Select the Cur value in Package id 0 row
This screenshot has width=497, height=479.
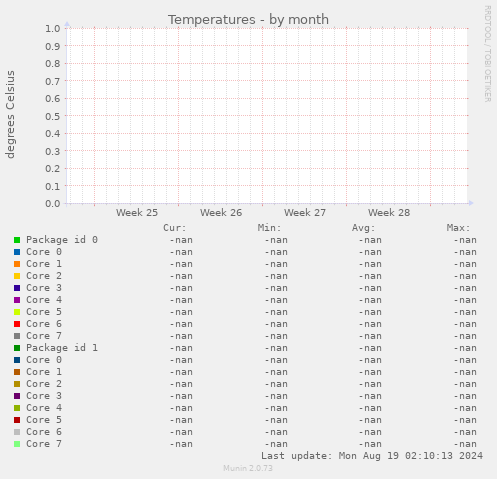(181, 240)
